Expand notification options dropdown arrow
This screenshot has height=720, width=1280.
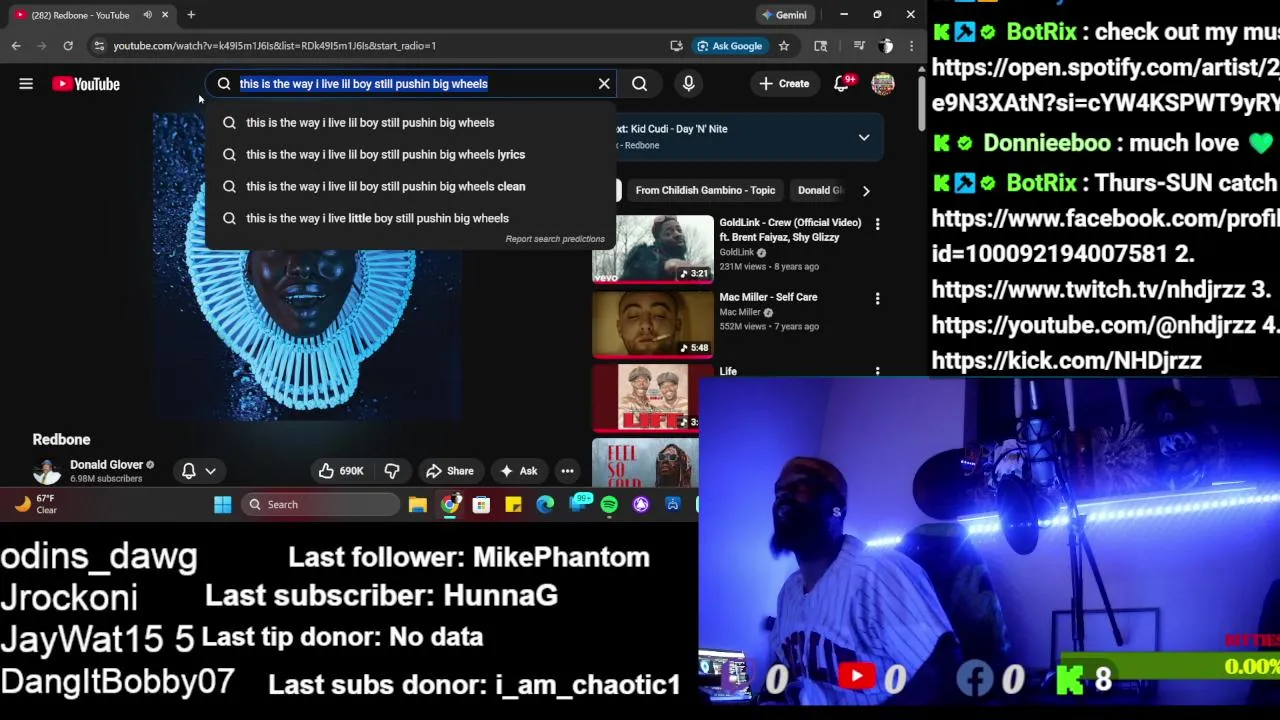coord(210,471)
